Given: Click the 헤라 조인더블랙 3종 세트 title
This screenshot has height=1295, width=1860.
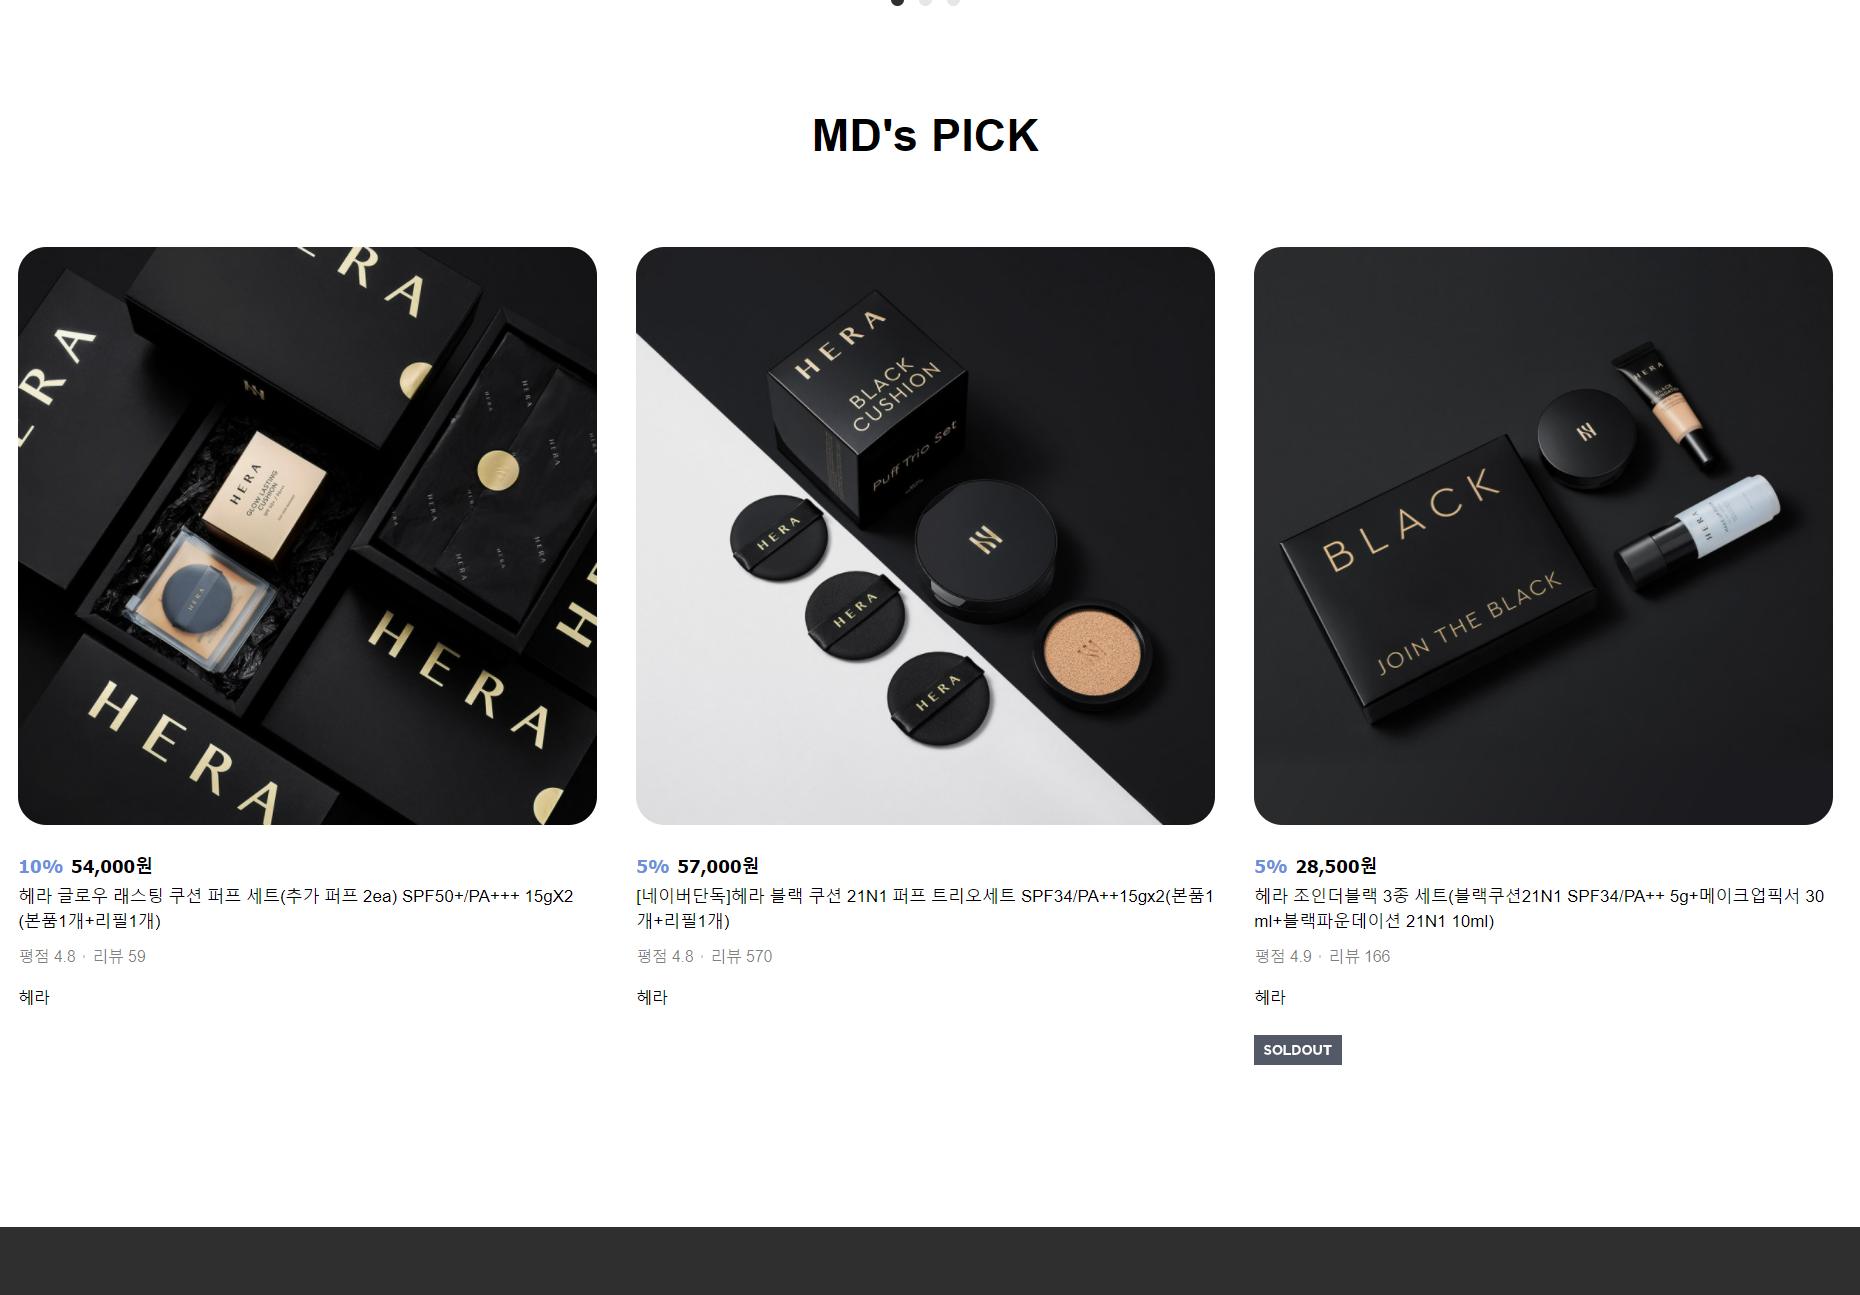Looking at the screenshot, I should tap(1539, 908).
